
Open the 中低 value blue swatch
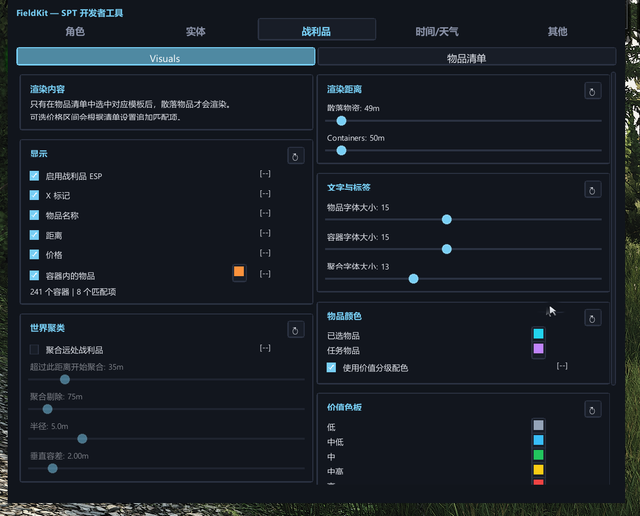(538, 440)
